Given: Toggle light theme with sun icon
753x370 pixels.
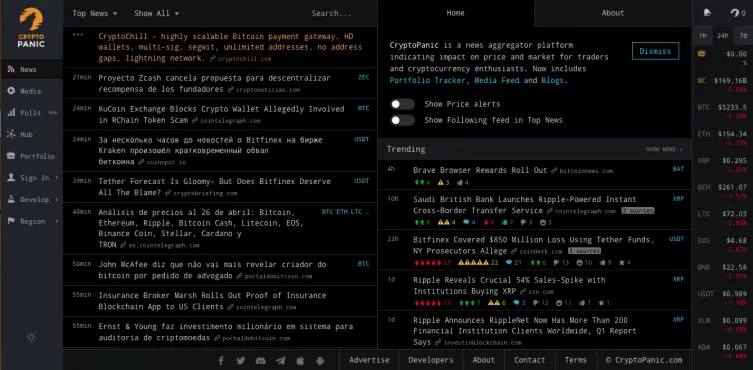Looking at the screenshot, I should tap(31, 337).
